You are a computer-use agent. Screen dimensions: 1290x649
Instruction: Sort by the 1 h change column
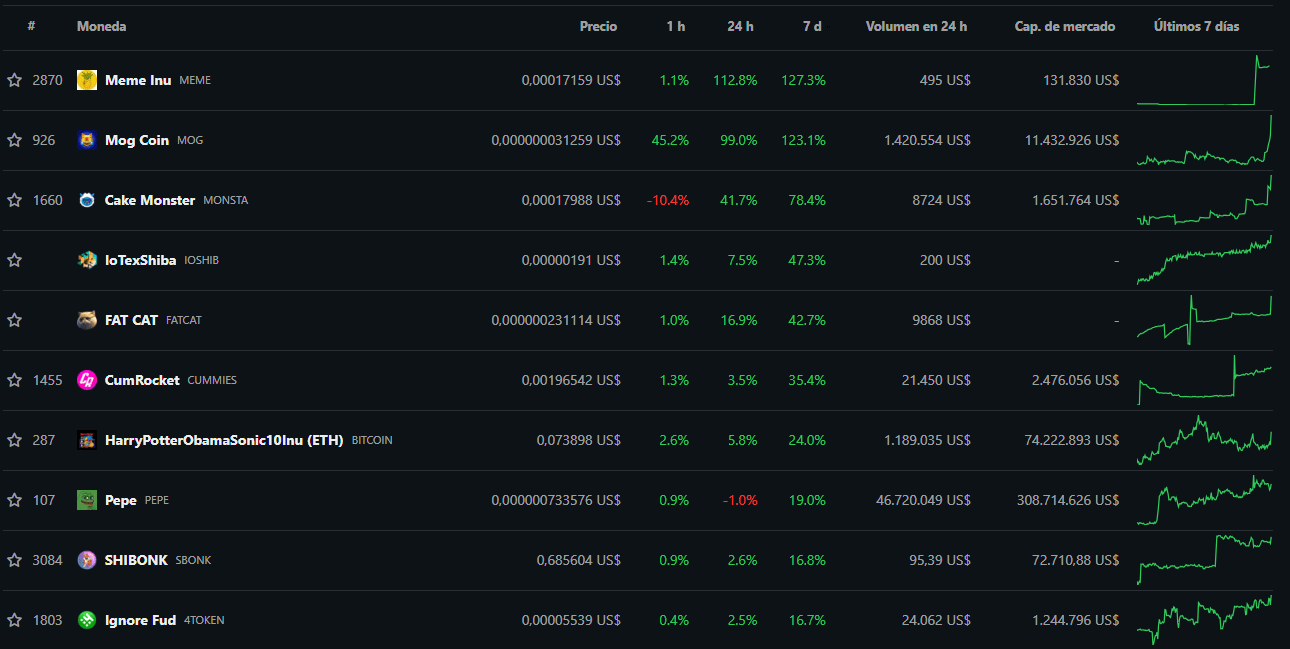(x=676, y=26)
